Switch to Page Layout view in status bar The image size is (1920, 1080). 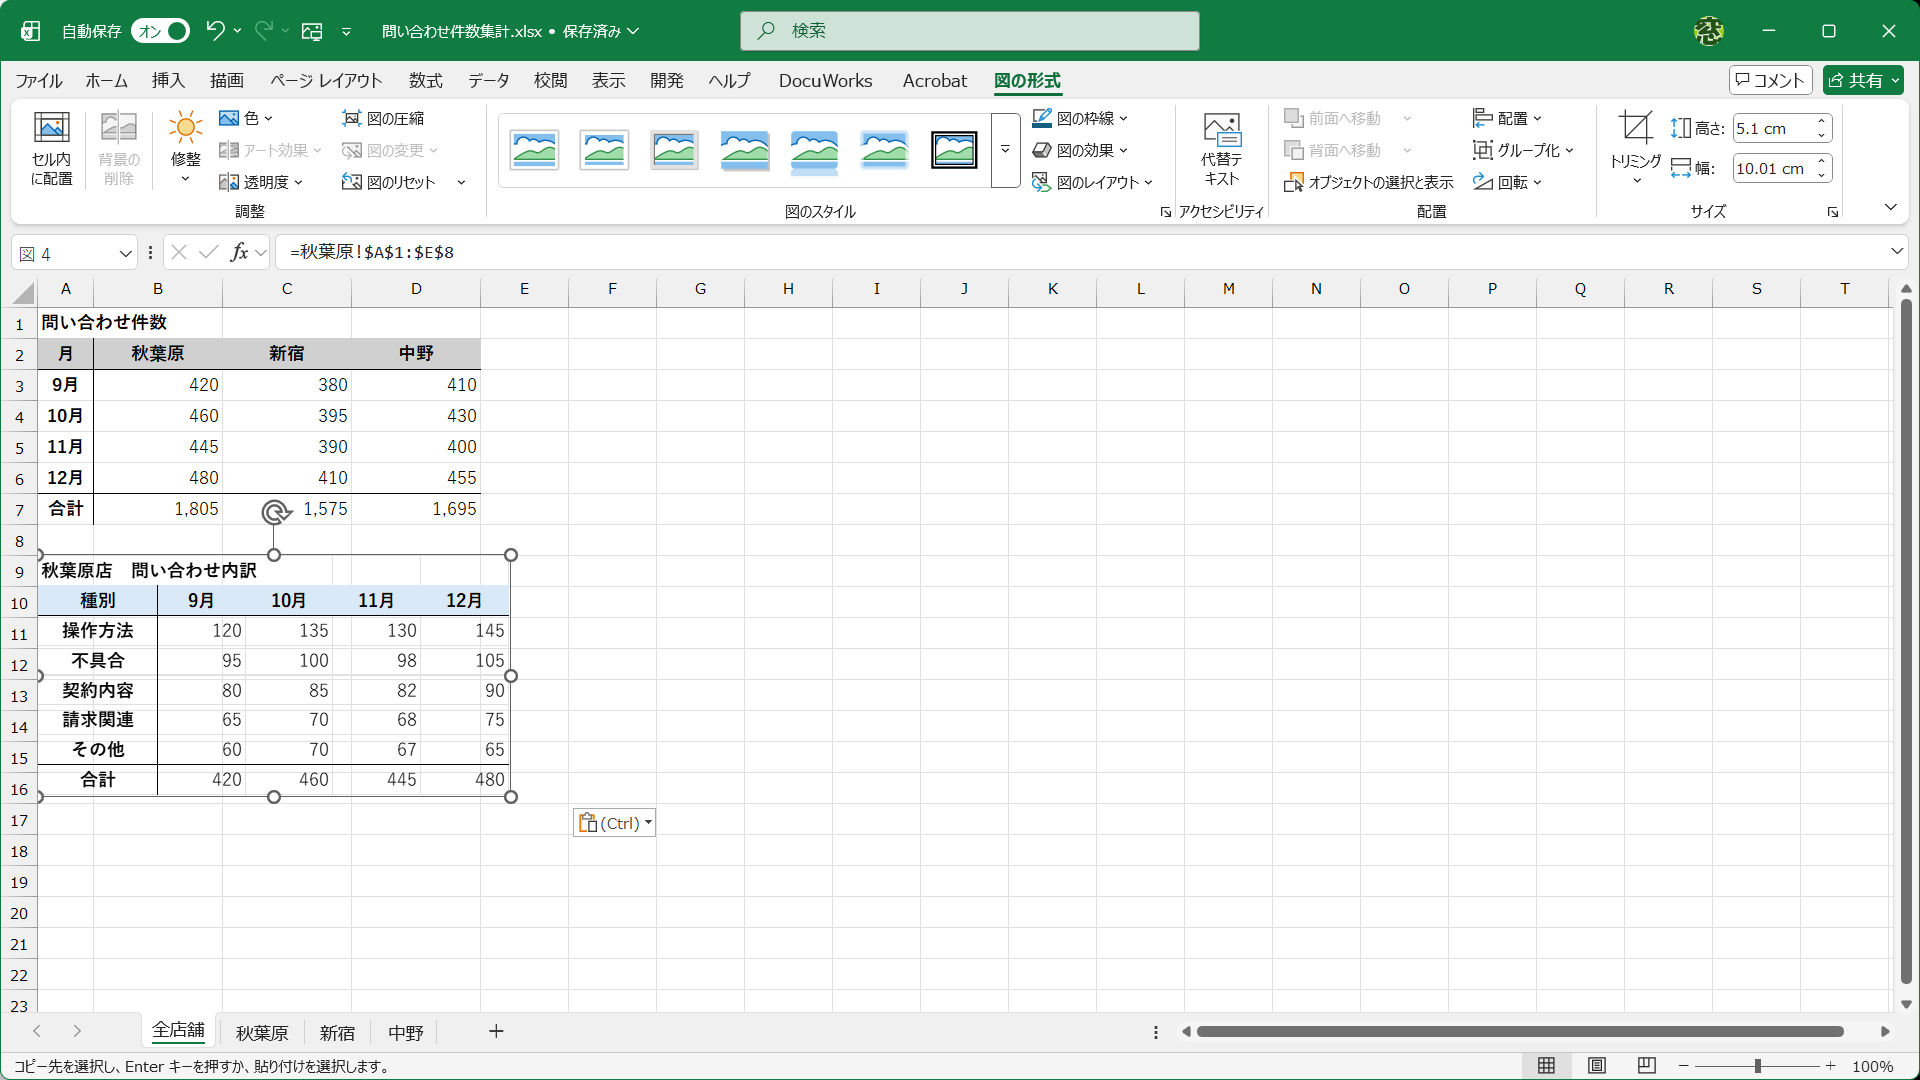tap(1597, 1065)
